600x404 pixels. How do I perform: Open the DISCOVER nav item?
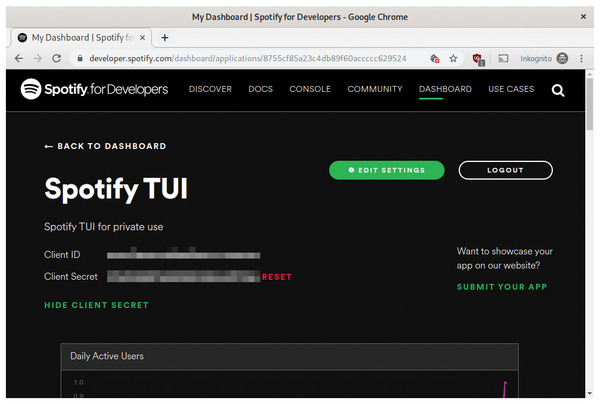pyautogui.click(x=210, y=89)
